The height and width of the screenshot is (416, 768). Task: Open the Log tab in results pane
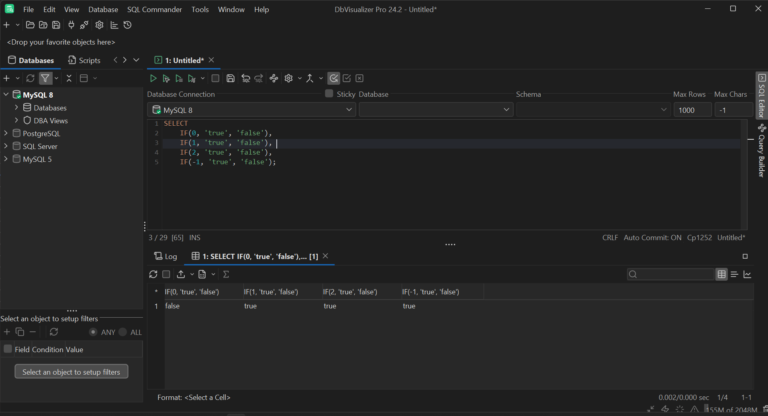(164, 256)
